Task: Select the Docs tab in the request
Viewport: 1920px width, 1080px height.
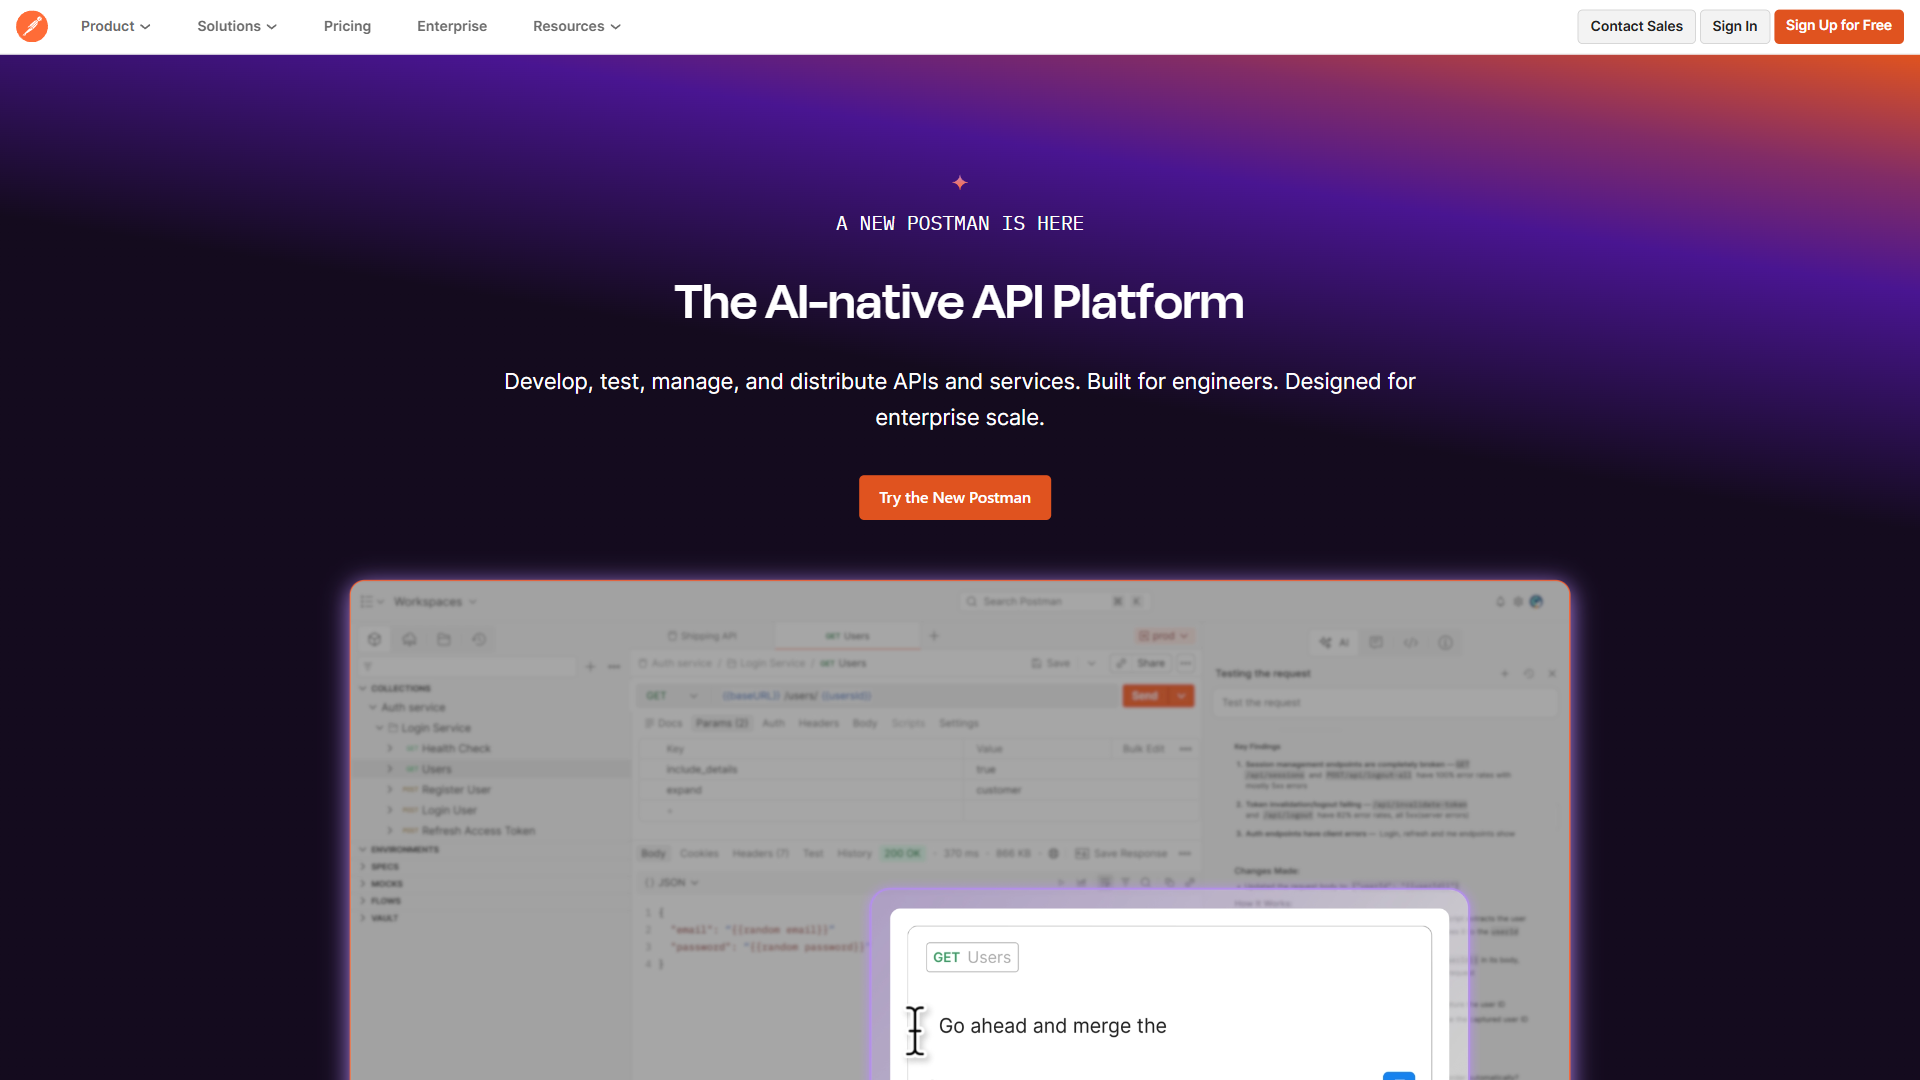Action: click(x=663, y=723)
